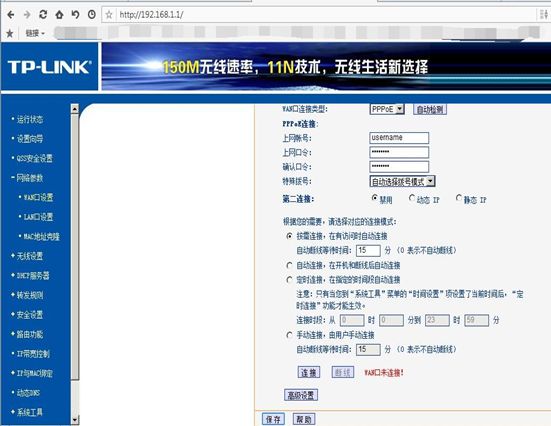Image resolution: width=551 pixels, height=426 pixels.
Task: Open 链接 bookmarks folder dropdown
Action: tap(35, 33)
